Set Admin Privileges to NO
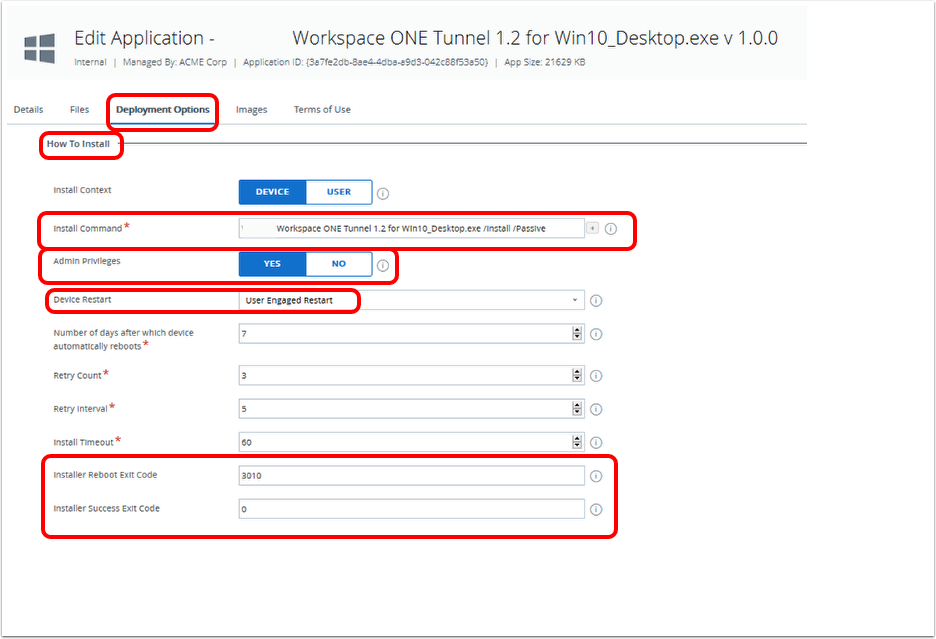The height and width of the screenshot is (639, 936). (x=338, y=264)
